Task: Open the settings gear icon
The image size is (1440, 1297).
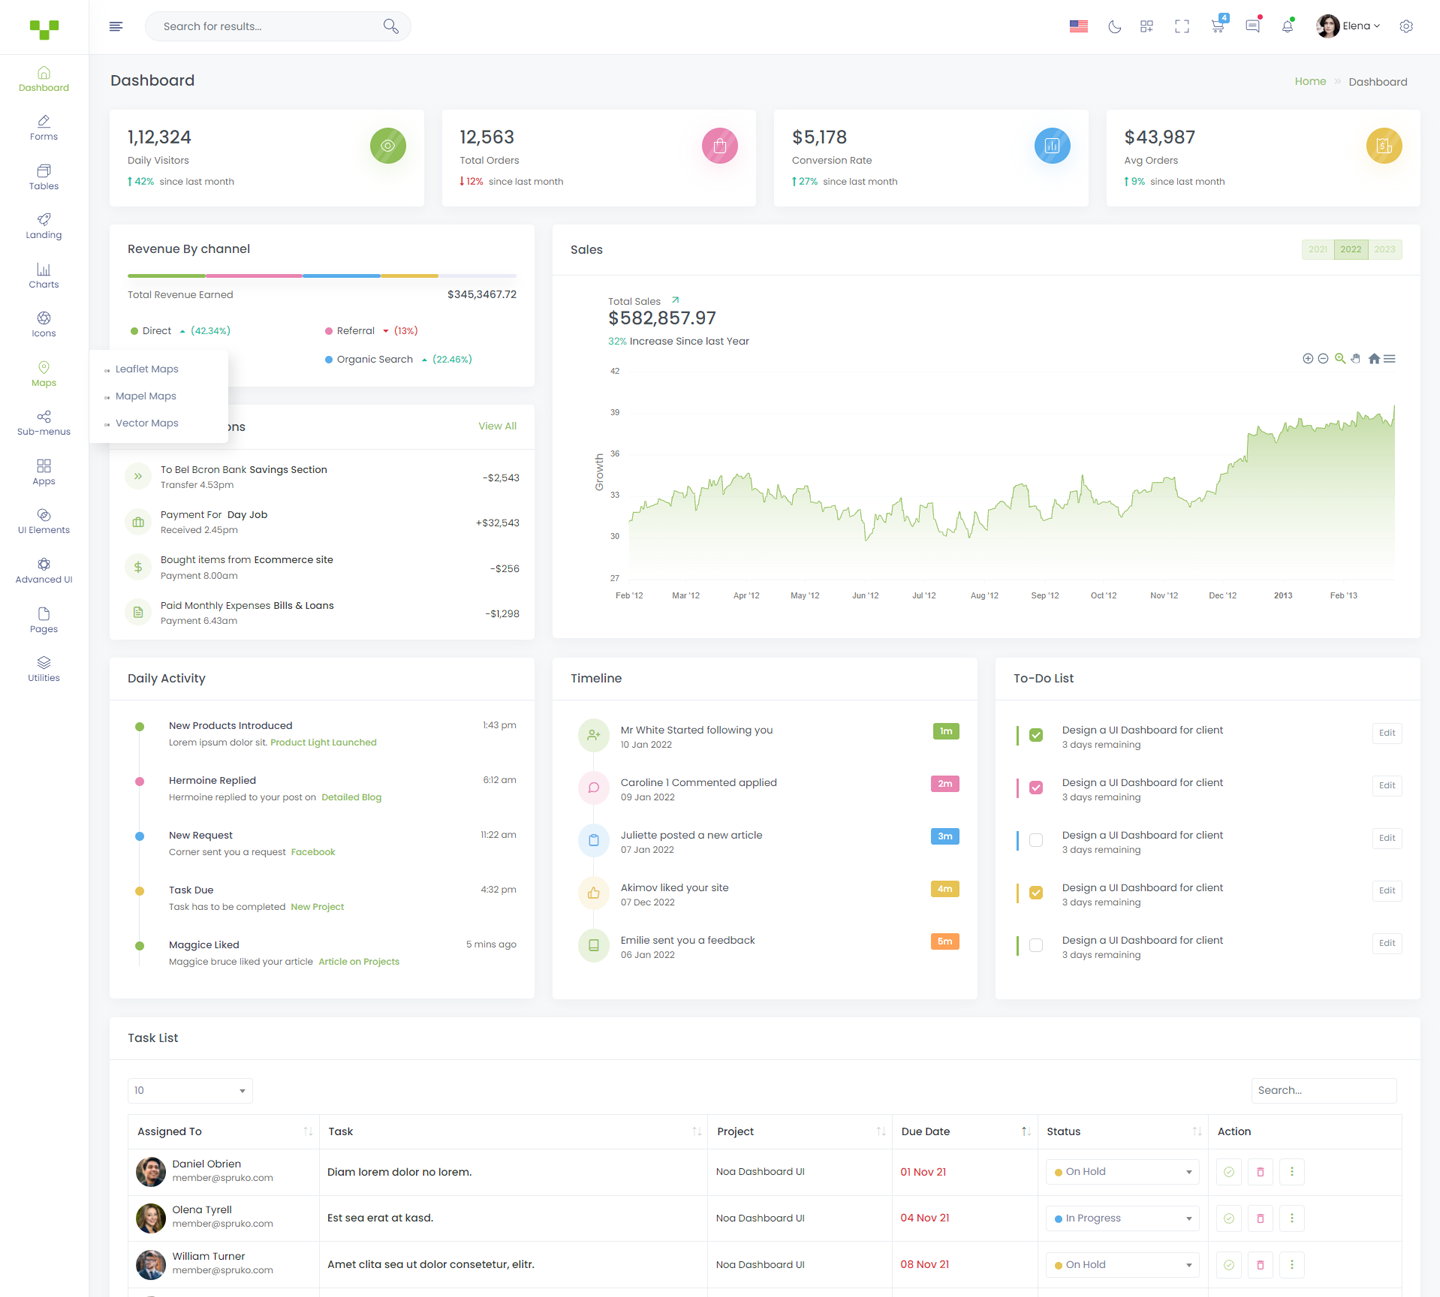Action: click(x=1406, y=27)
